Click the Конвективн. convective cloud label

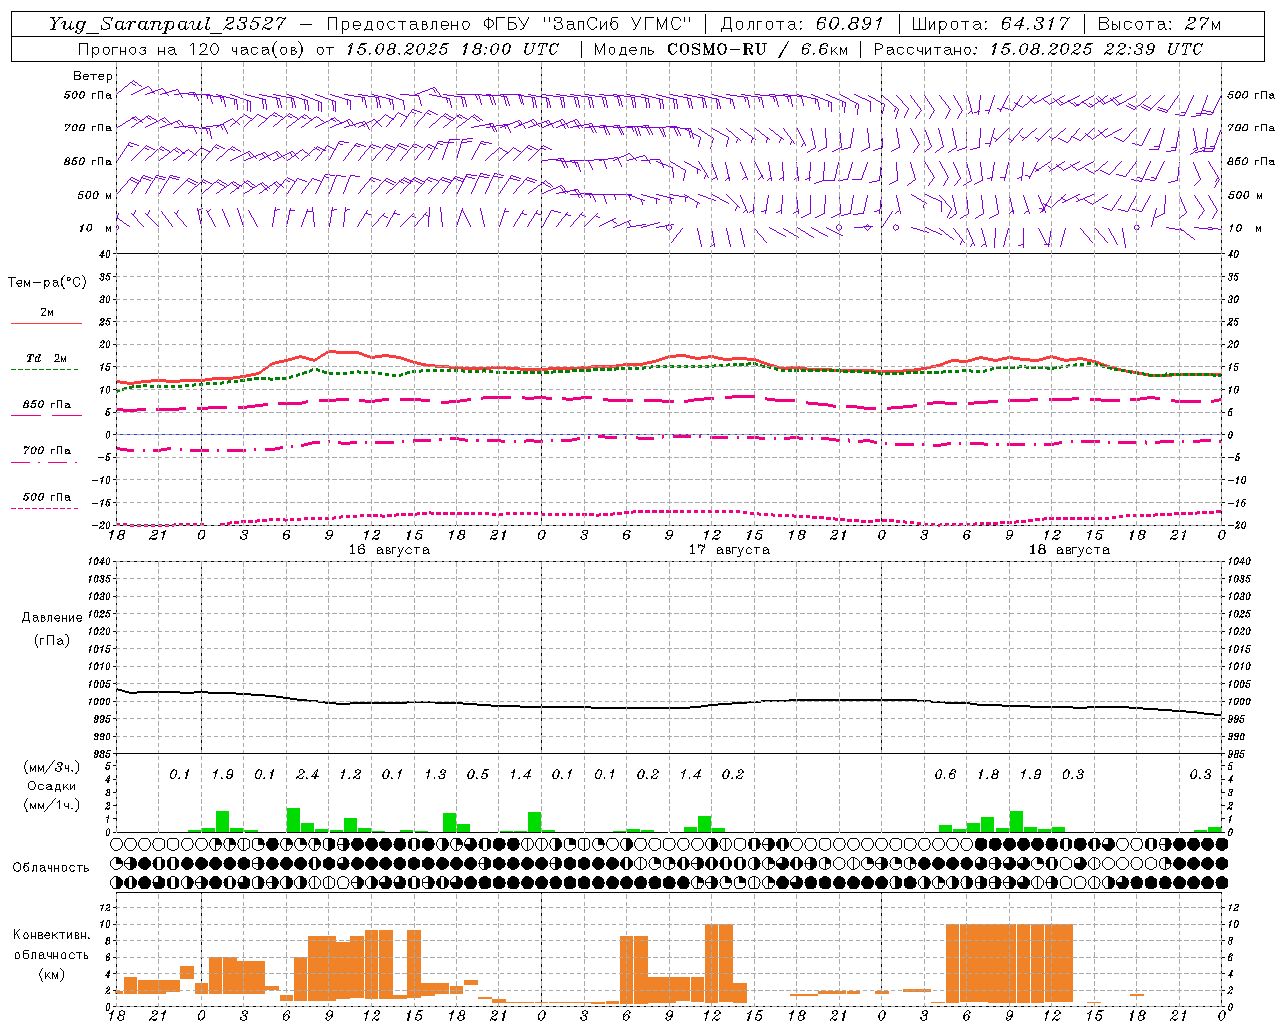(52, 935)
